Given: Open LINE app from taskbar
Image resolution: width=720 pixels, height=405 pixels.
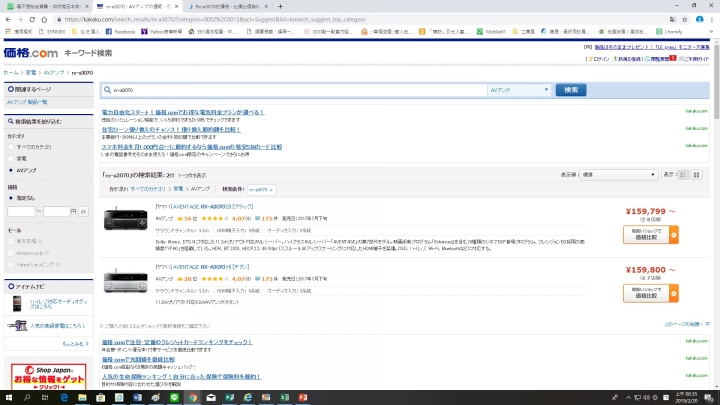Looking at the screenshot, I should [174, 398].
